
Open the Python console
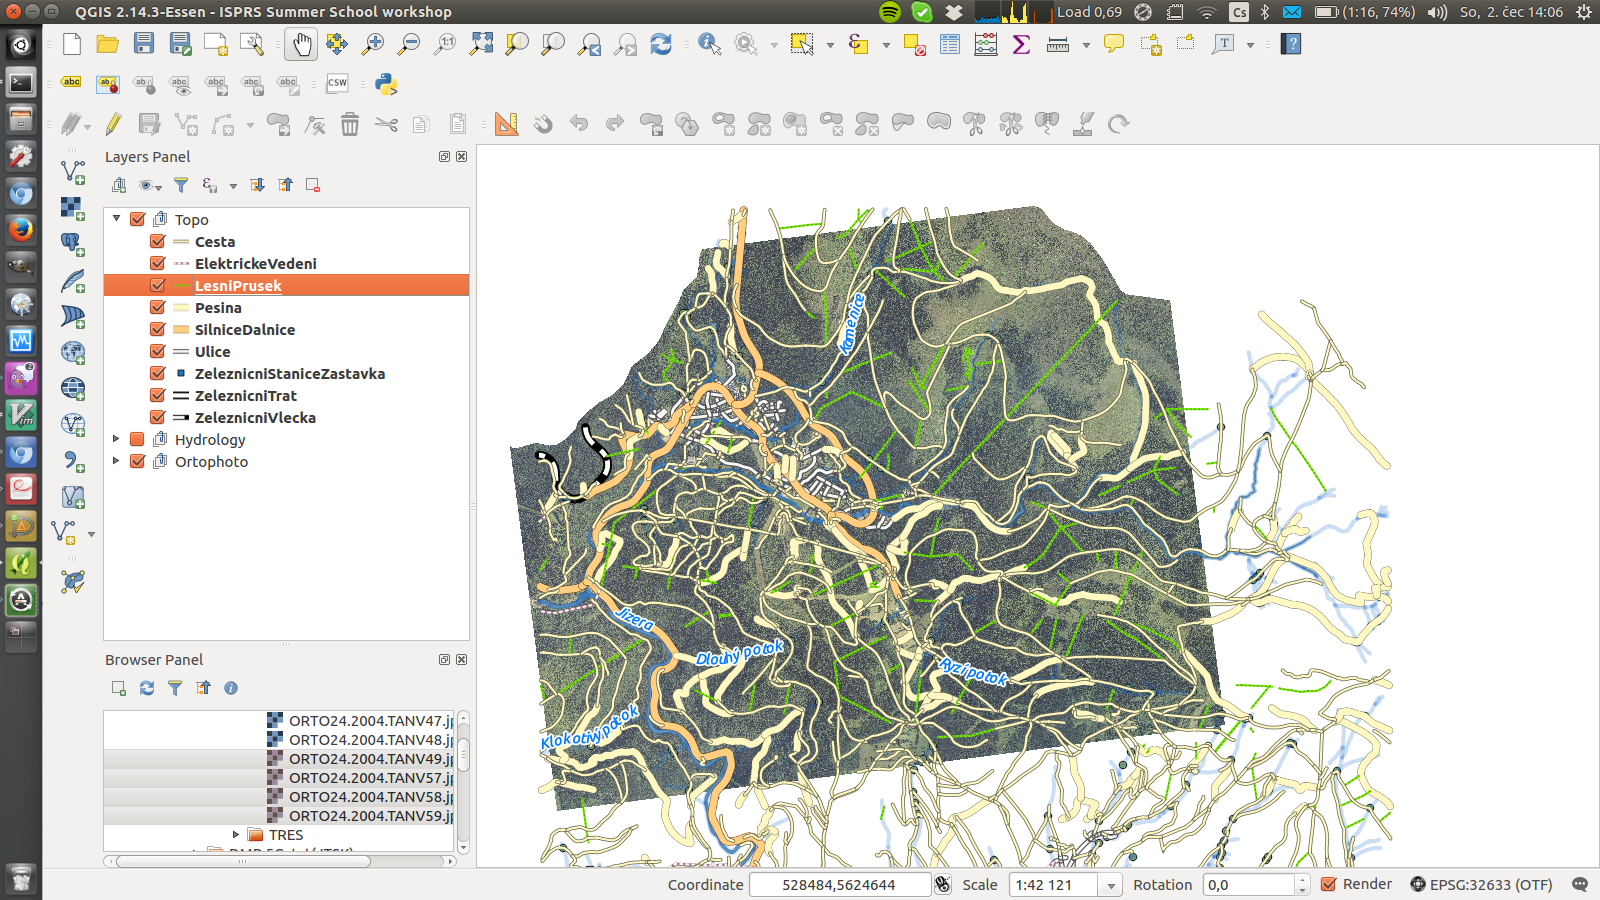coord(386,84)
